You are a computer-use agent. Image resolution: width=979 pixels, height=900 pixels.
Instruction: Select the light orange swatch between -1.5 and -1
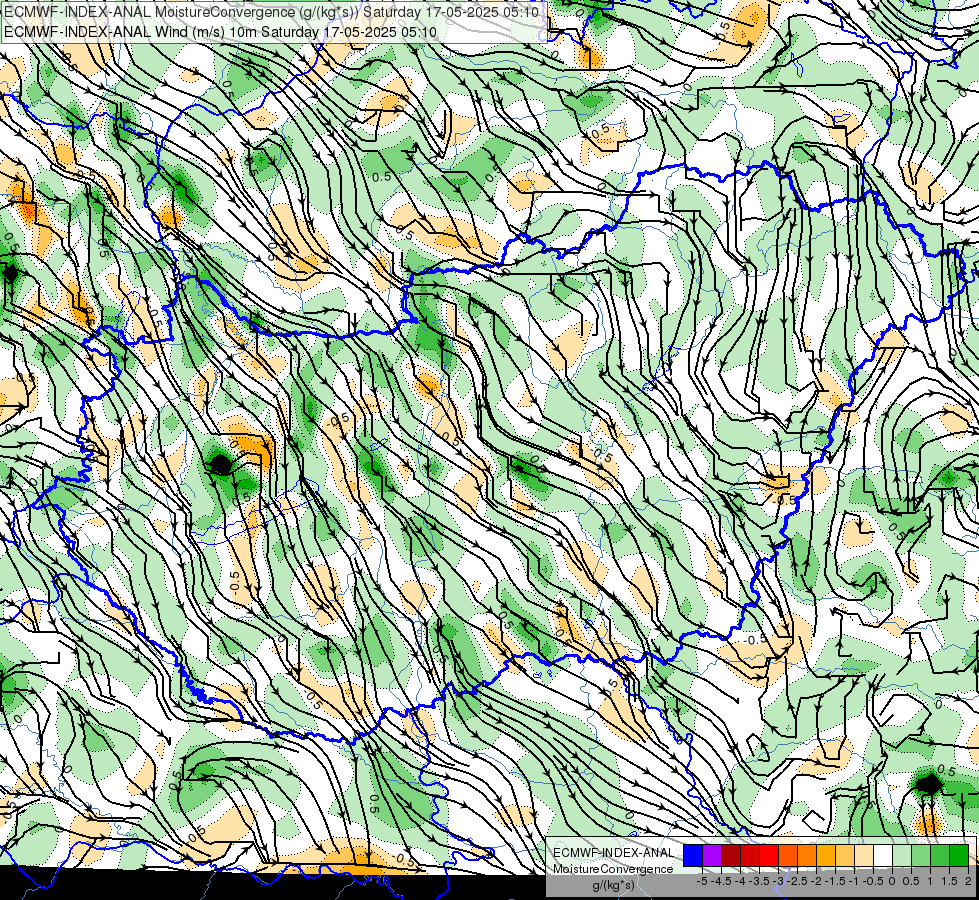pyautogui.click(x=845, y=855)
